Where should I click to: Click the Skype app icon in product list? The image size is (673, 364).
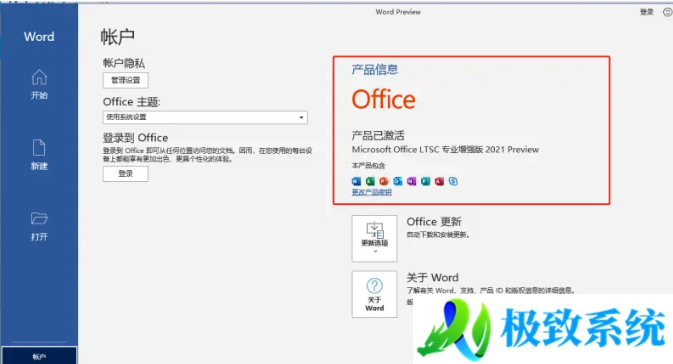pyautogui.click(x=453, y=182)
